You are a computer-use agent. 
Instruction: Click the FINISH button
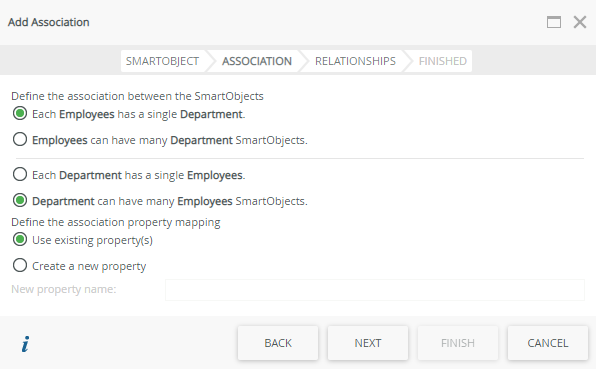[x=458, y=343]
